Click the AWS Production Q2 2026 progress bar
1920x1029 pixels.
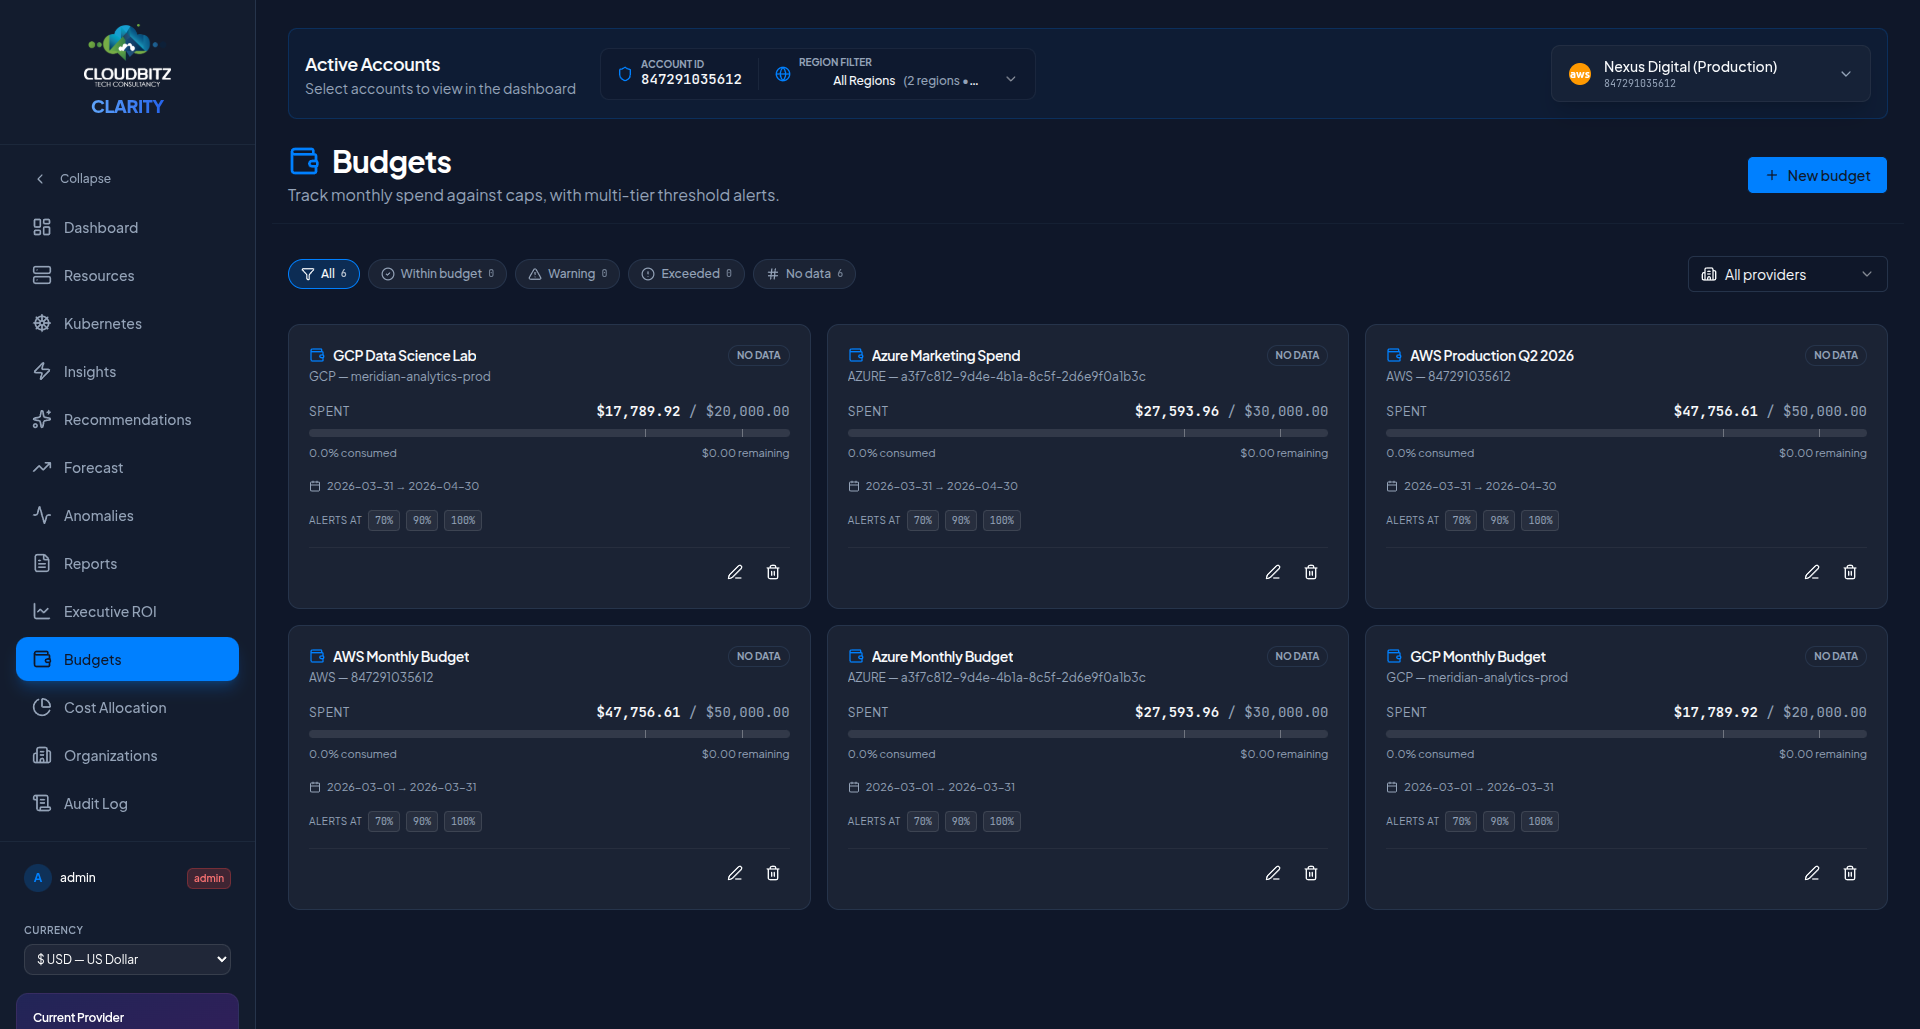[x=1626, y=433]
